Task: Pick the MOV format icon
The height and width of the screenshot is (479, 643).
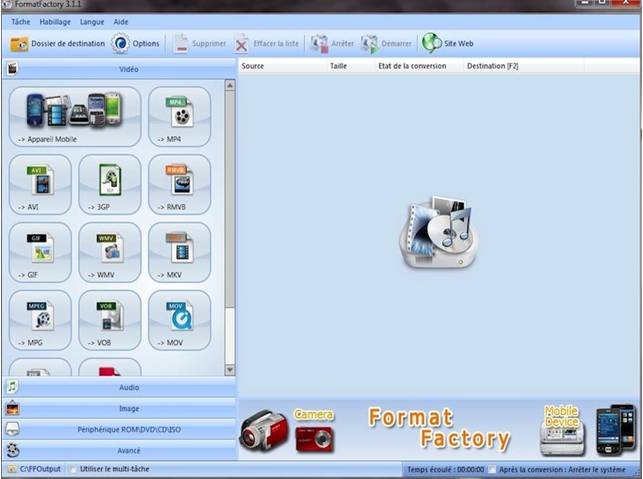Action: [179, 319]
